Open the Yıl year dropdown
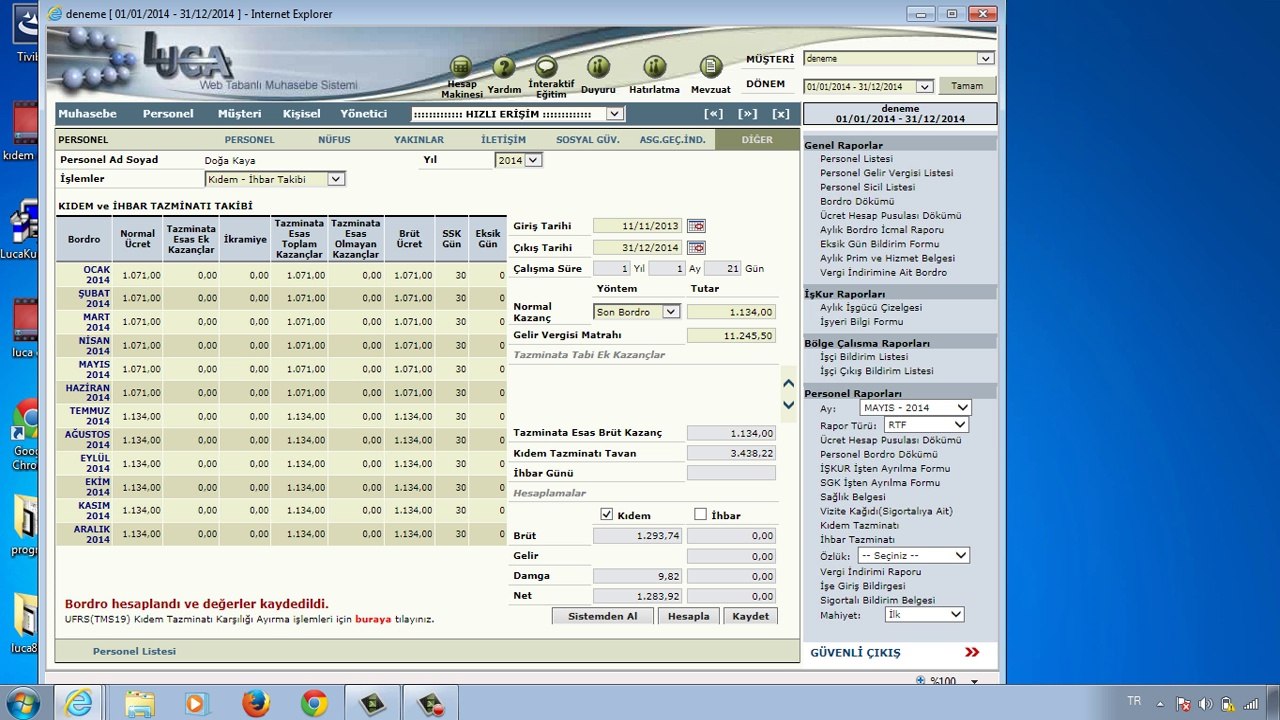Viewport: 1280px width, 720px height. coord(518,160)
